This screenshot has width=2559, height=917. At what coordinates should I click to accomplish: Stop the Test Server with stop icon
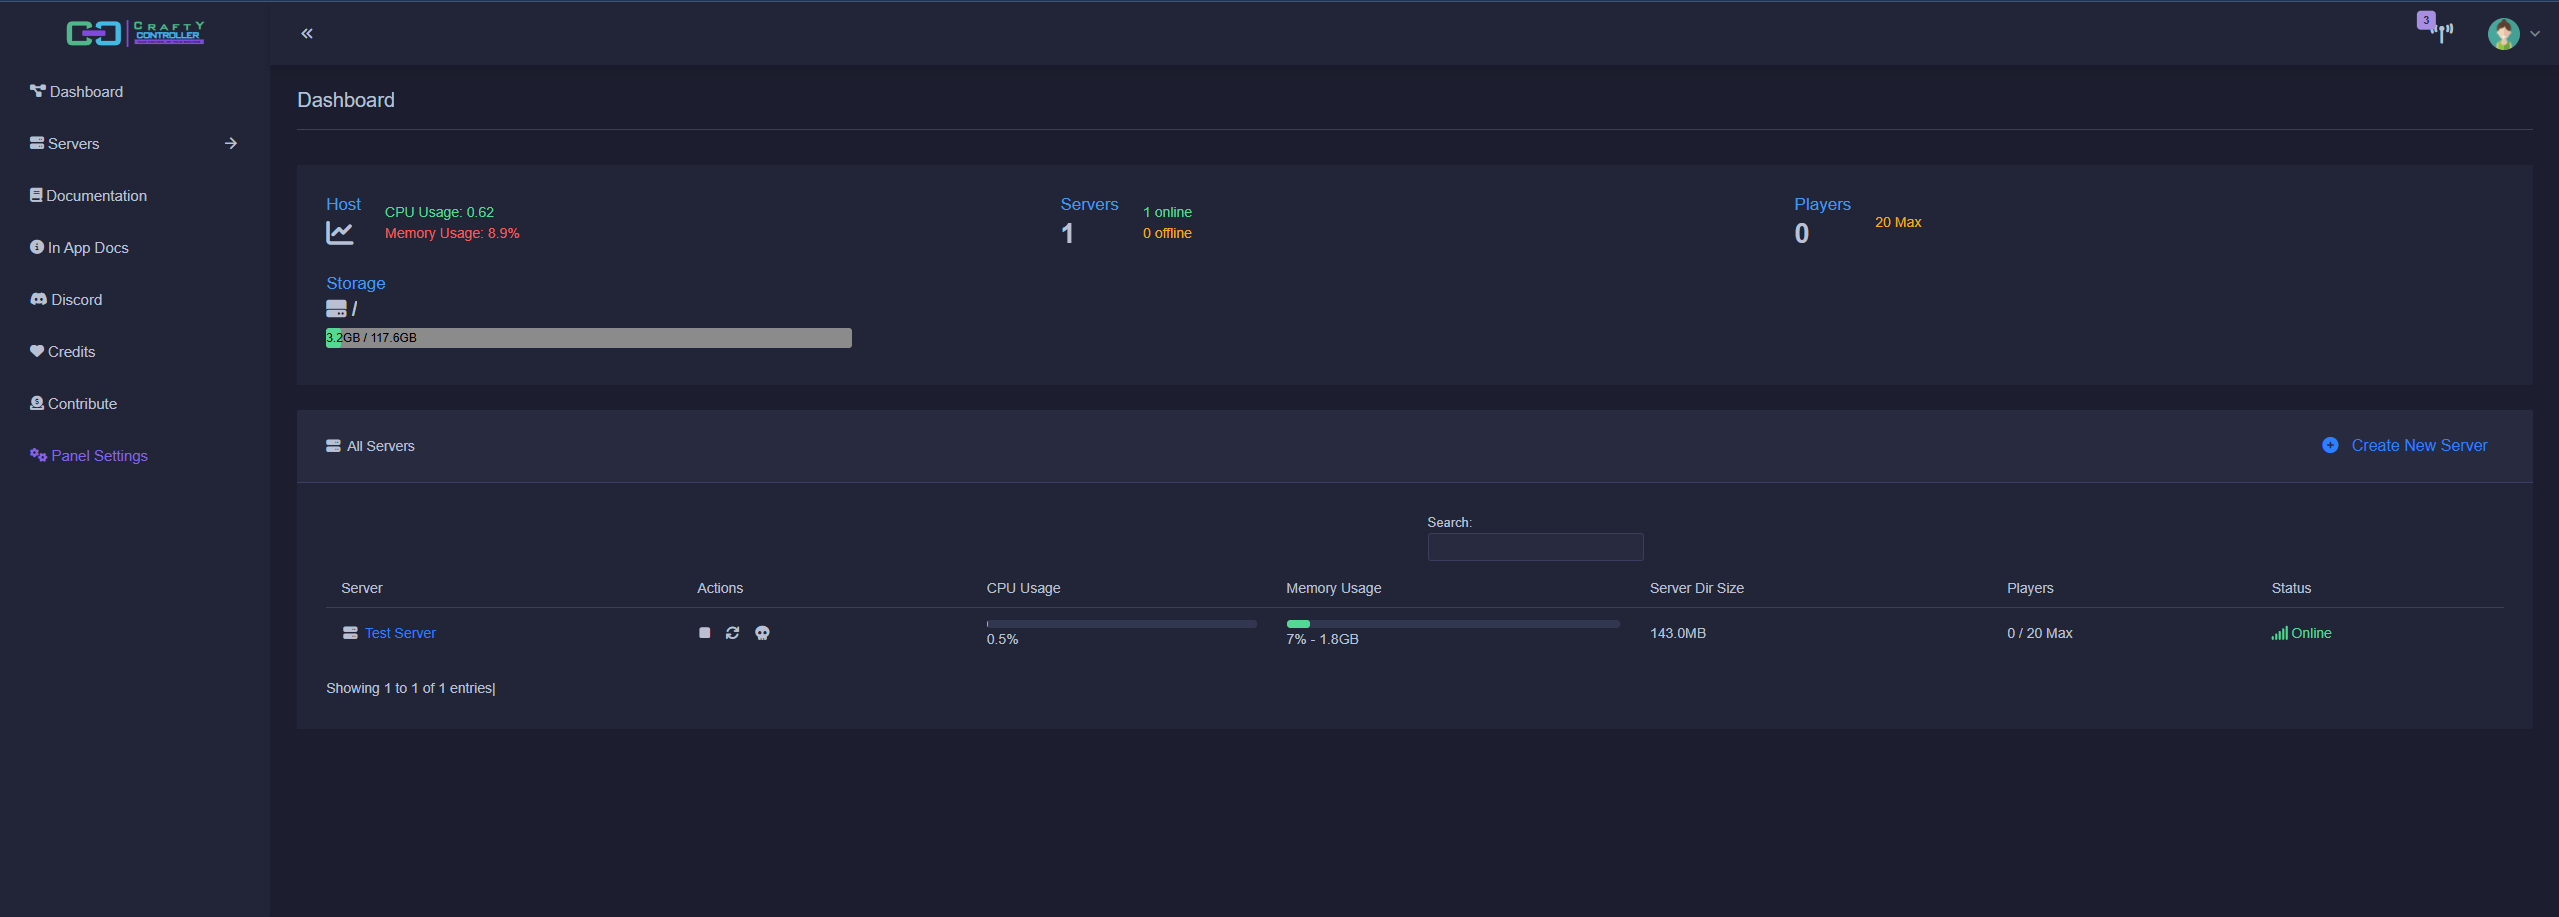click(x=704, y=633)
